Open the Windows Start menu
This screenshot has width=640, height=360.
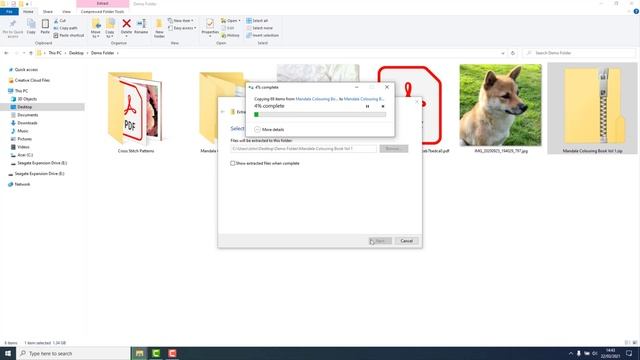point(8,353)
